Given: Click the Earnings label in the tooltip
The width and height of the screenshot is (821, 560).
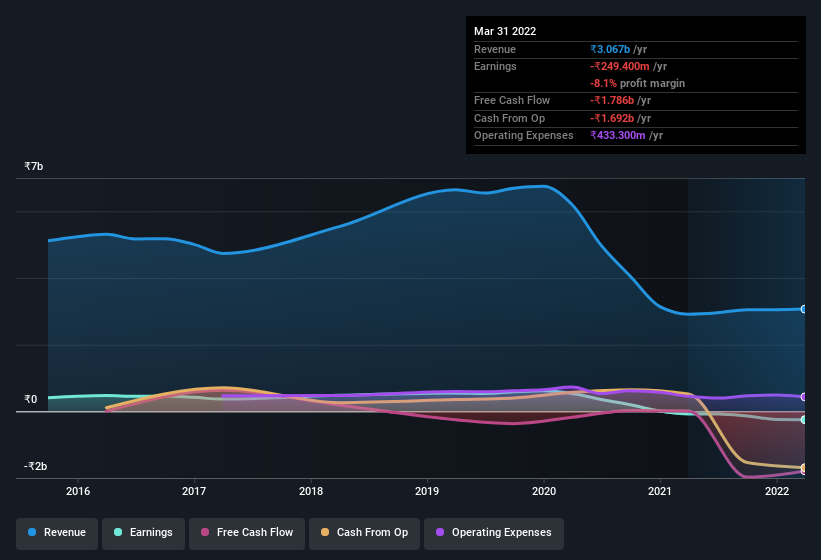Looking at the screenshot, I should pos(495,66).
